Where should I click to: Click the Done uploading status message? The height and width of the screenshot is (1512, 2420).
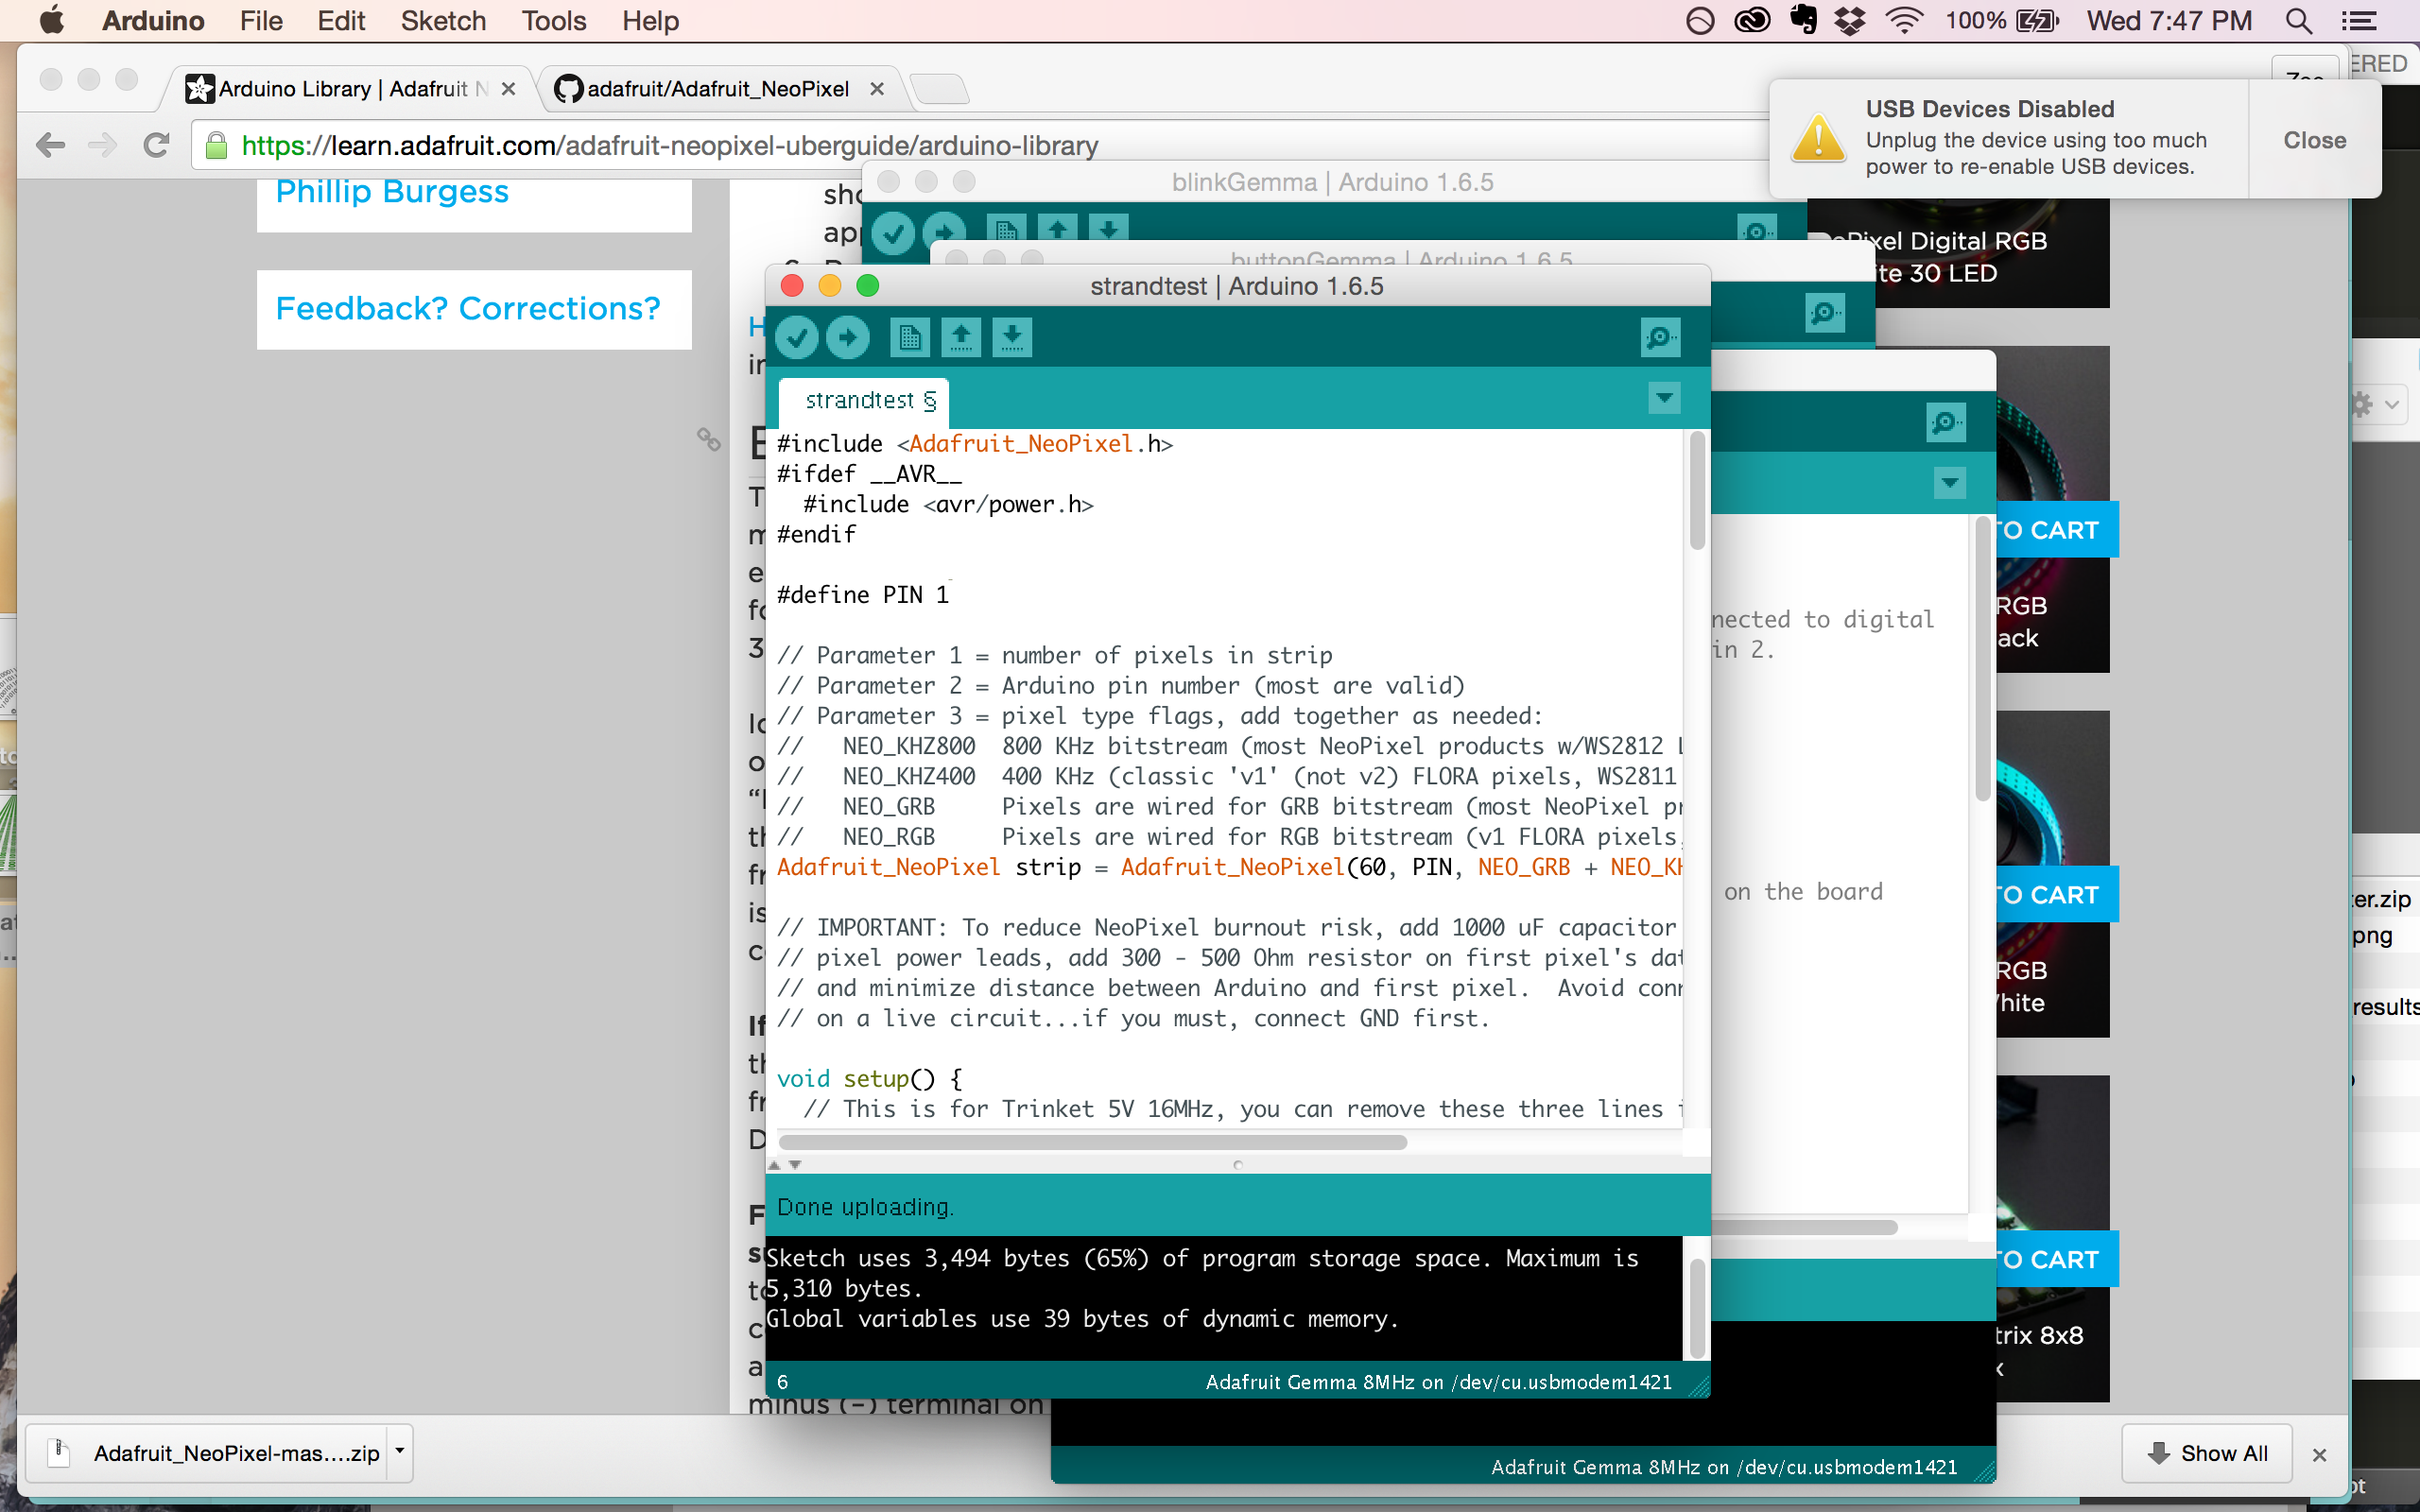pos(865,1207)
